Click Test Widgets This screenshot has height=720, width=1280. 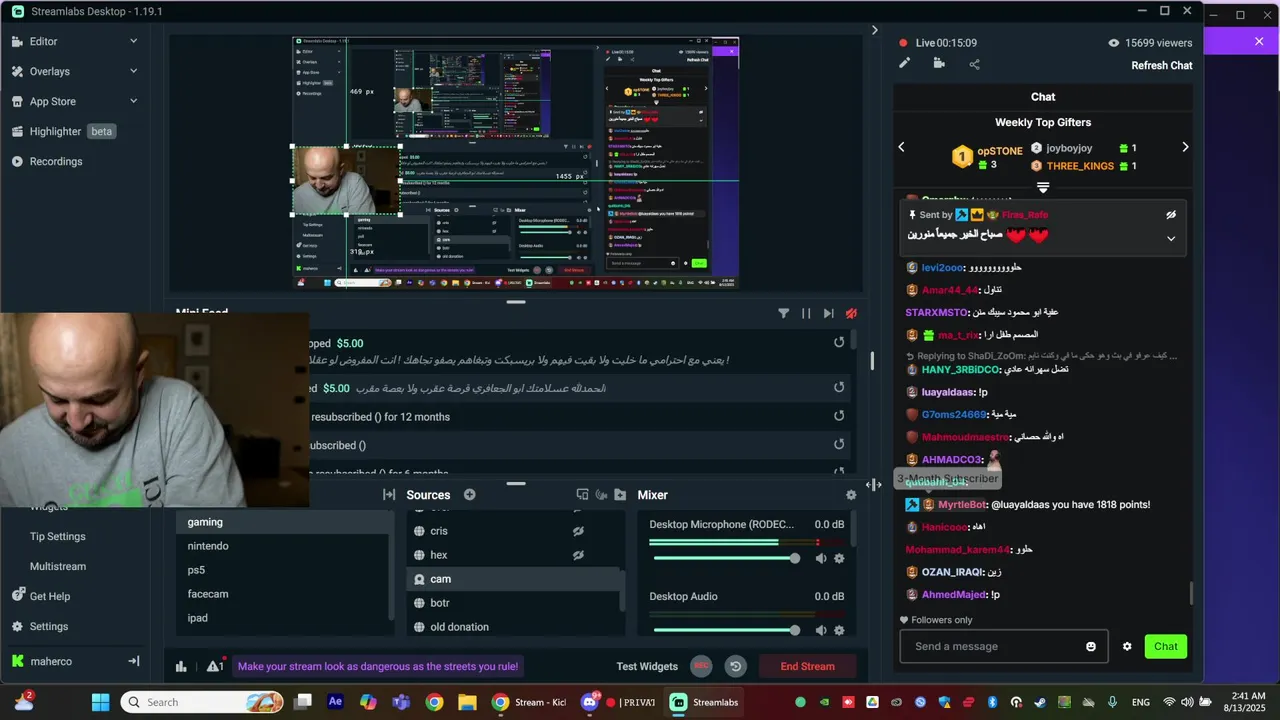point(647,666)
